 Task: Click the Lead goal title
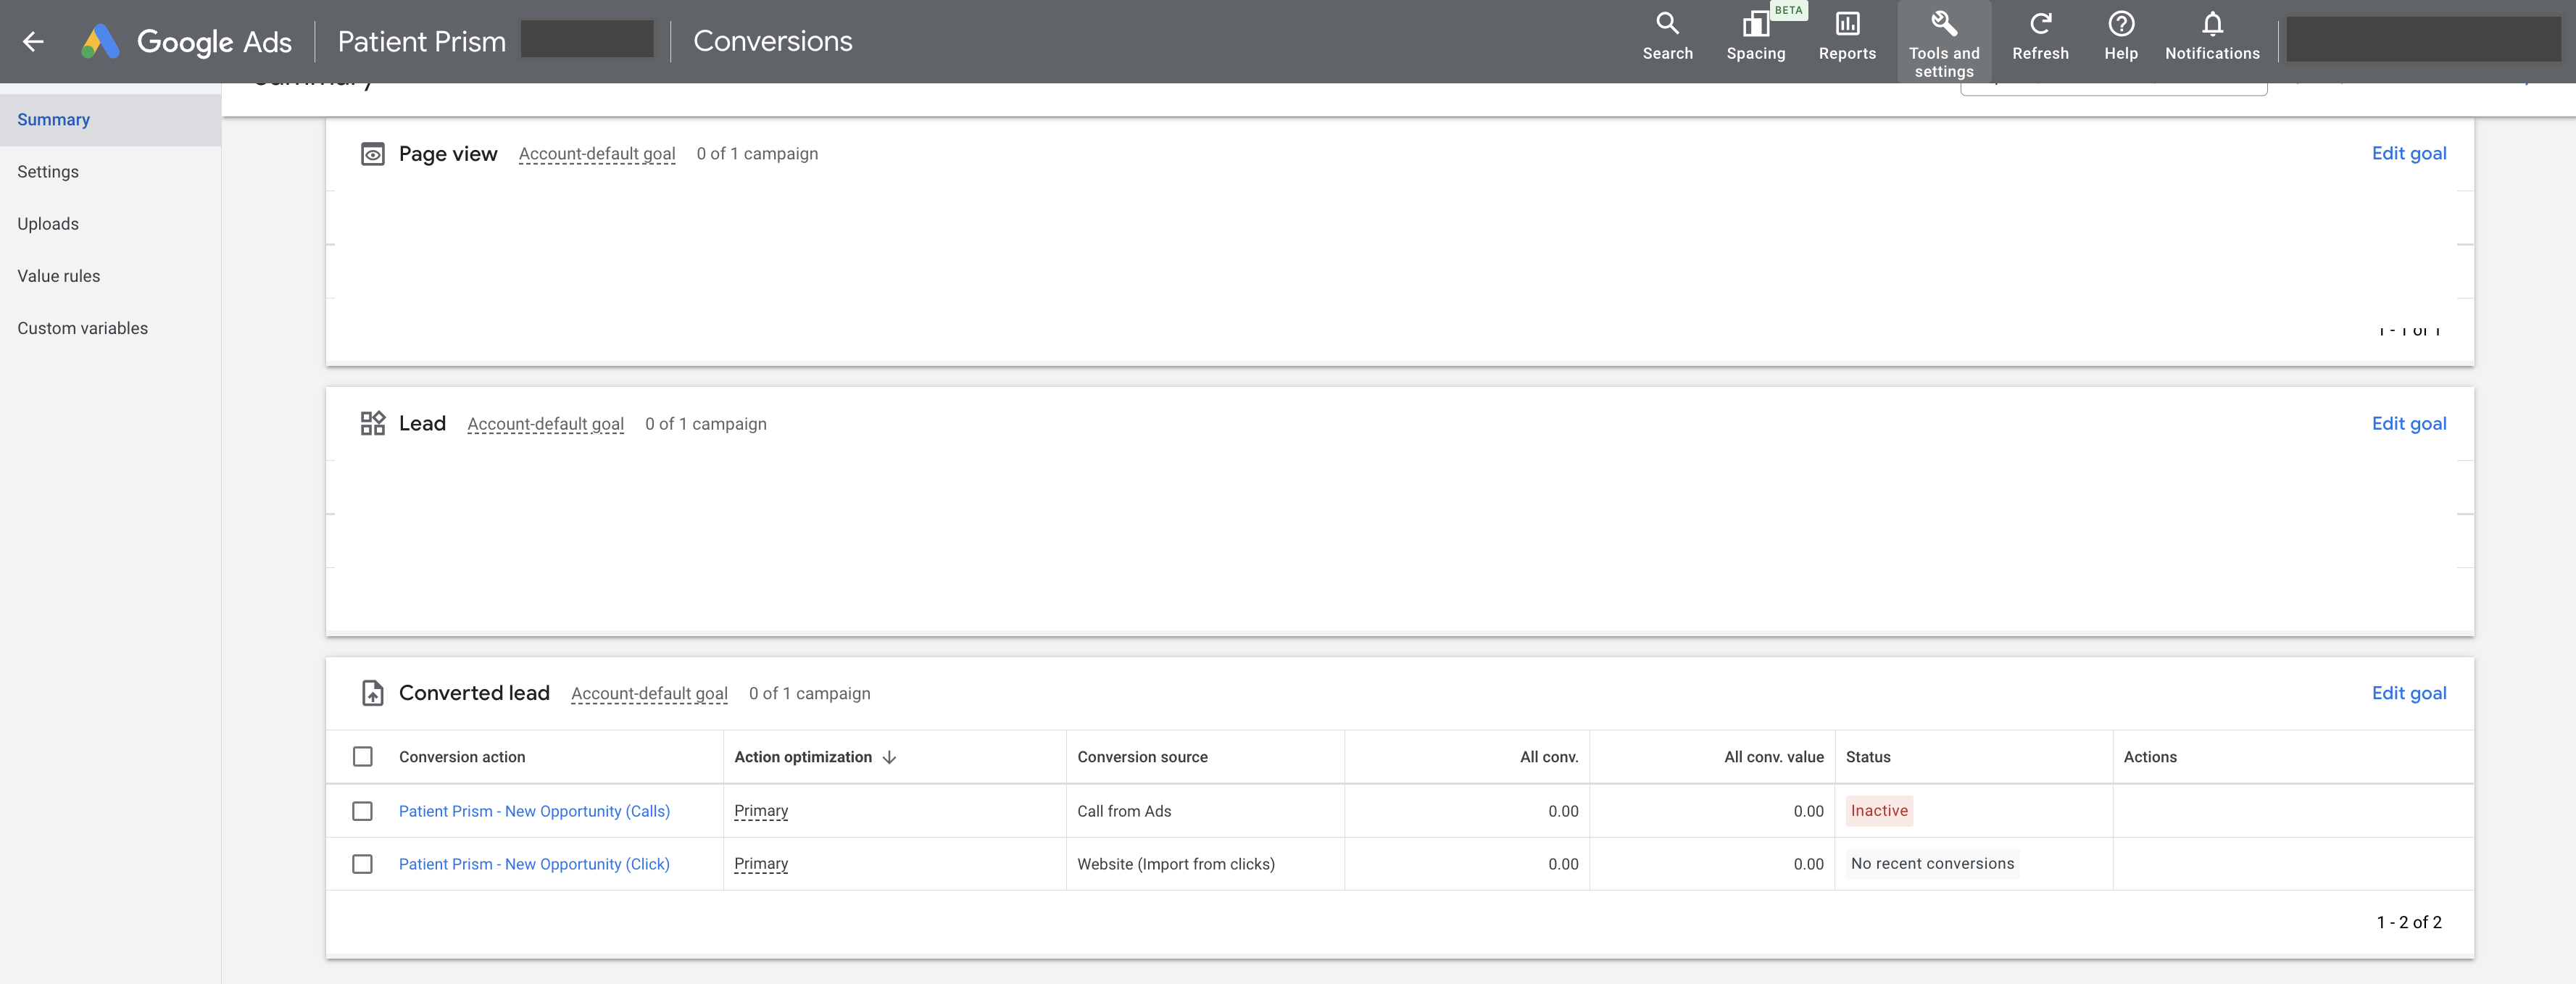pos(422,423)
